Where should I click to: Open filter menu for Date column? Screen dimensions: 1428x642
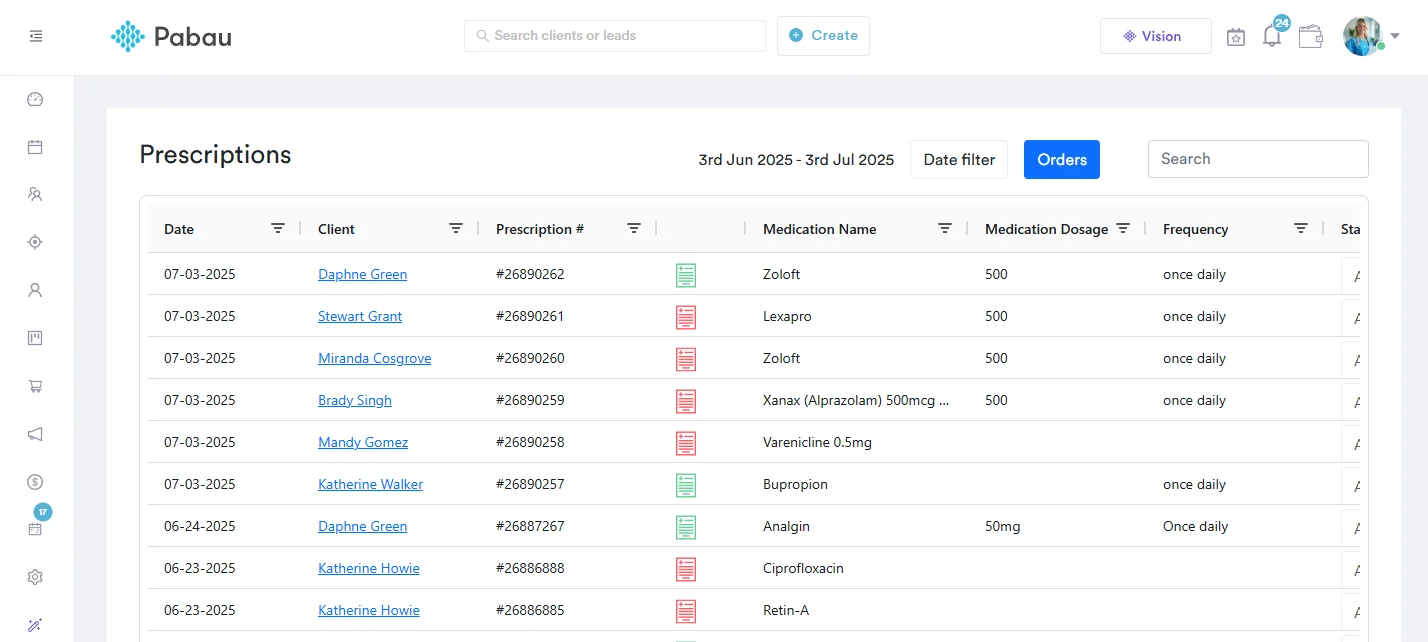[x=278, y=229]
